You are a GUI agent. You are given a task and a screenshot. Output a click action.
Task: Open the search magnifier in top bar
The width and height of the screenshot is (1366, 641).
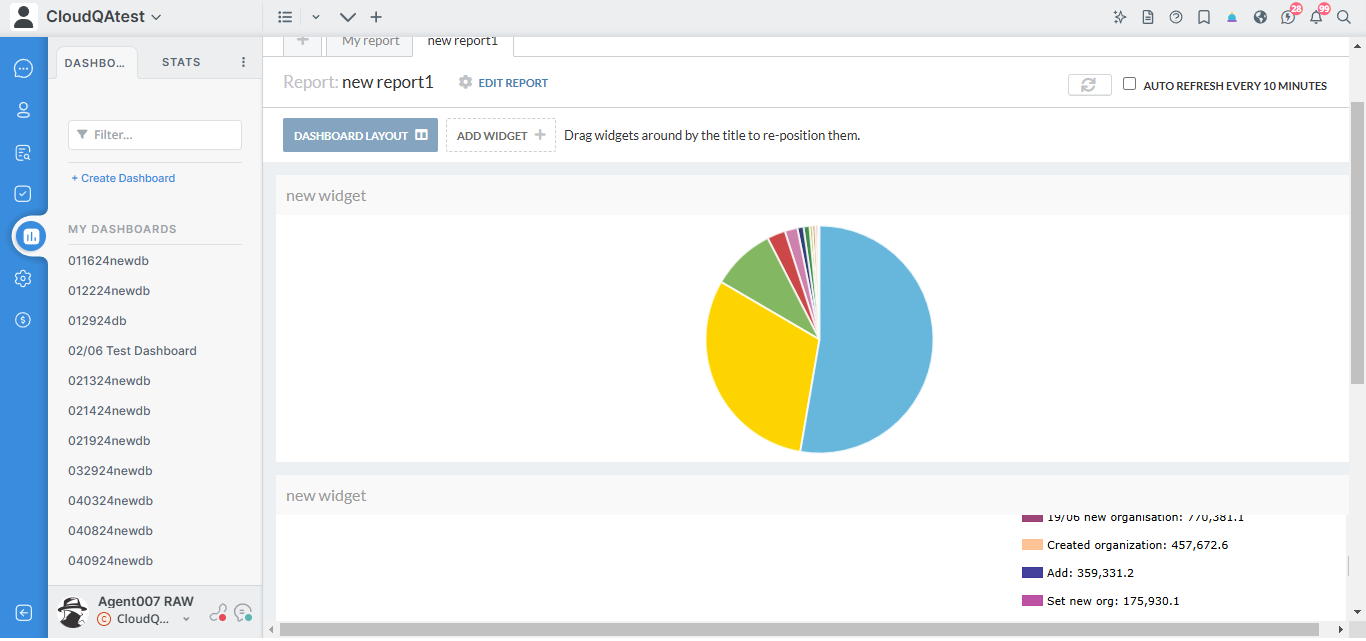[x=1344, y=17]
